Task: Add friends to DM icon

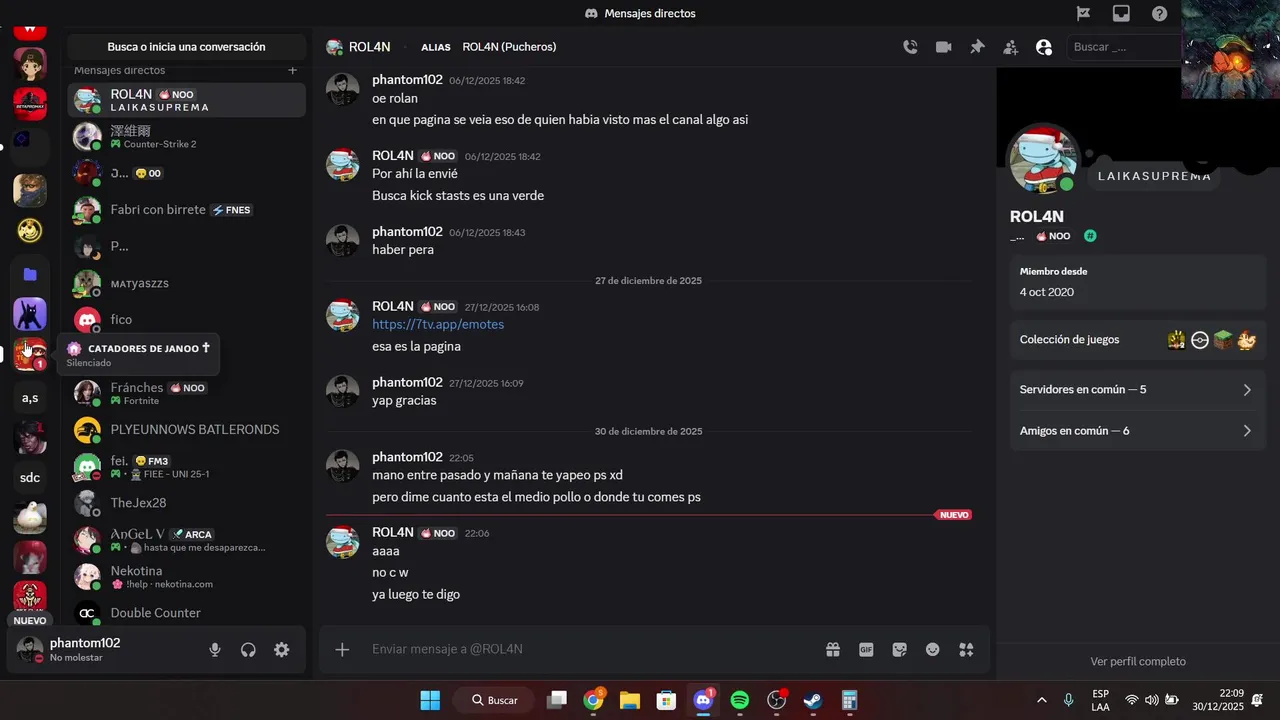Action: click(x=1011, y=47)
